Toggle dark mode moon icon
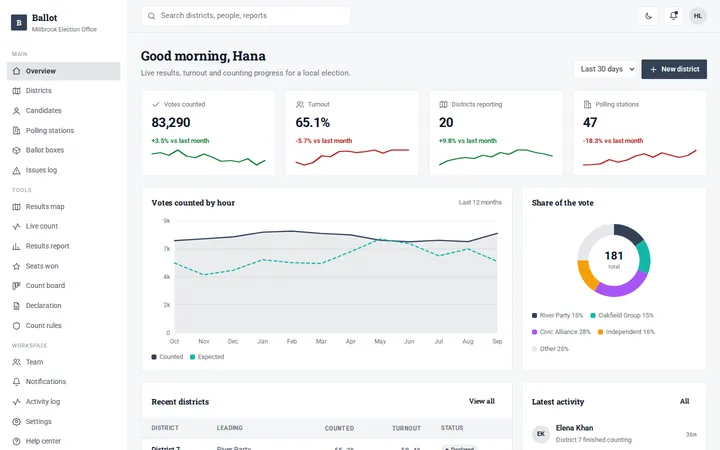The image size is (720, 450). 648,16
